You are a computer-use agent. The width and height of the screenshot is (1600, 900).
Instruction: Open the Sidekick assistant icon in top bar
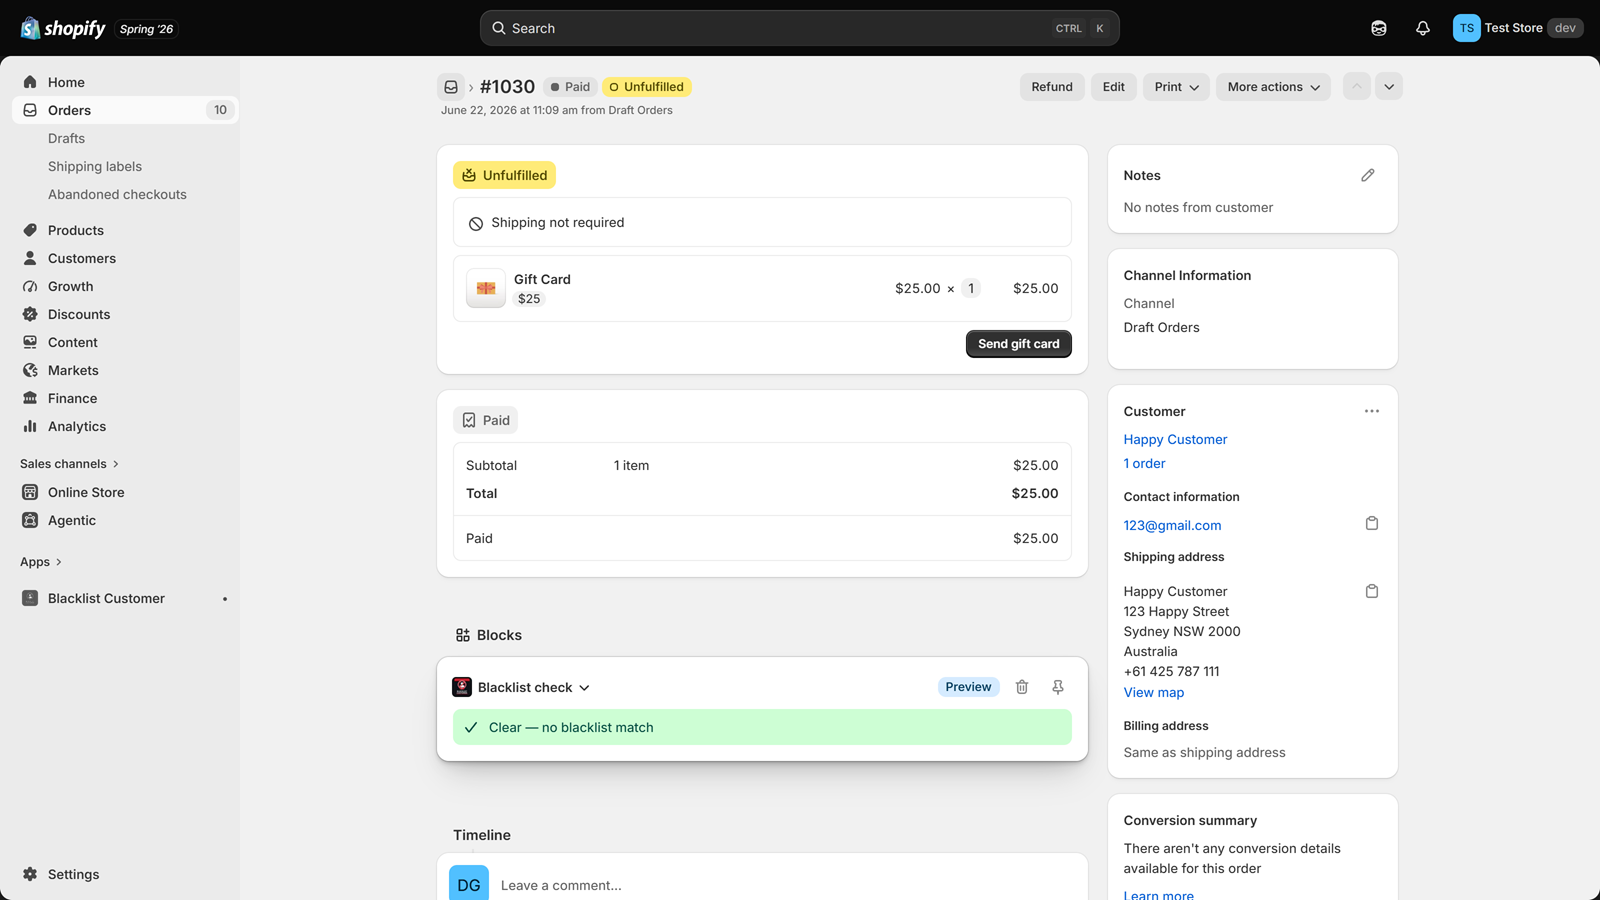tap(1379, 28)
